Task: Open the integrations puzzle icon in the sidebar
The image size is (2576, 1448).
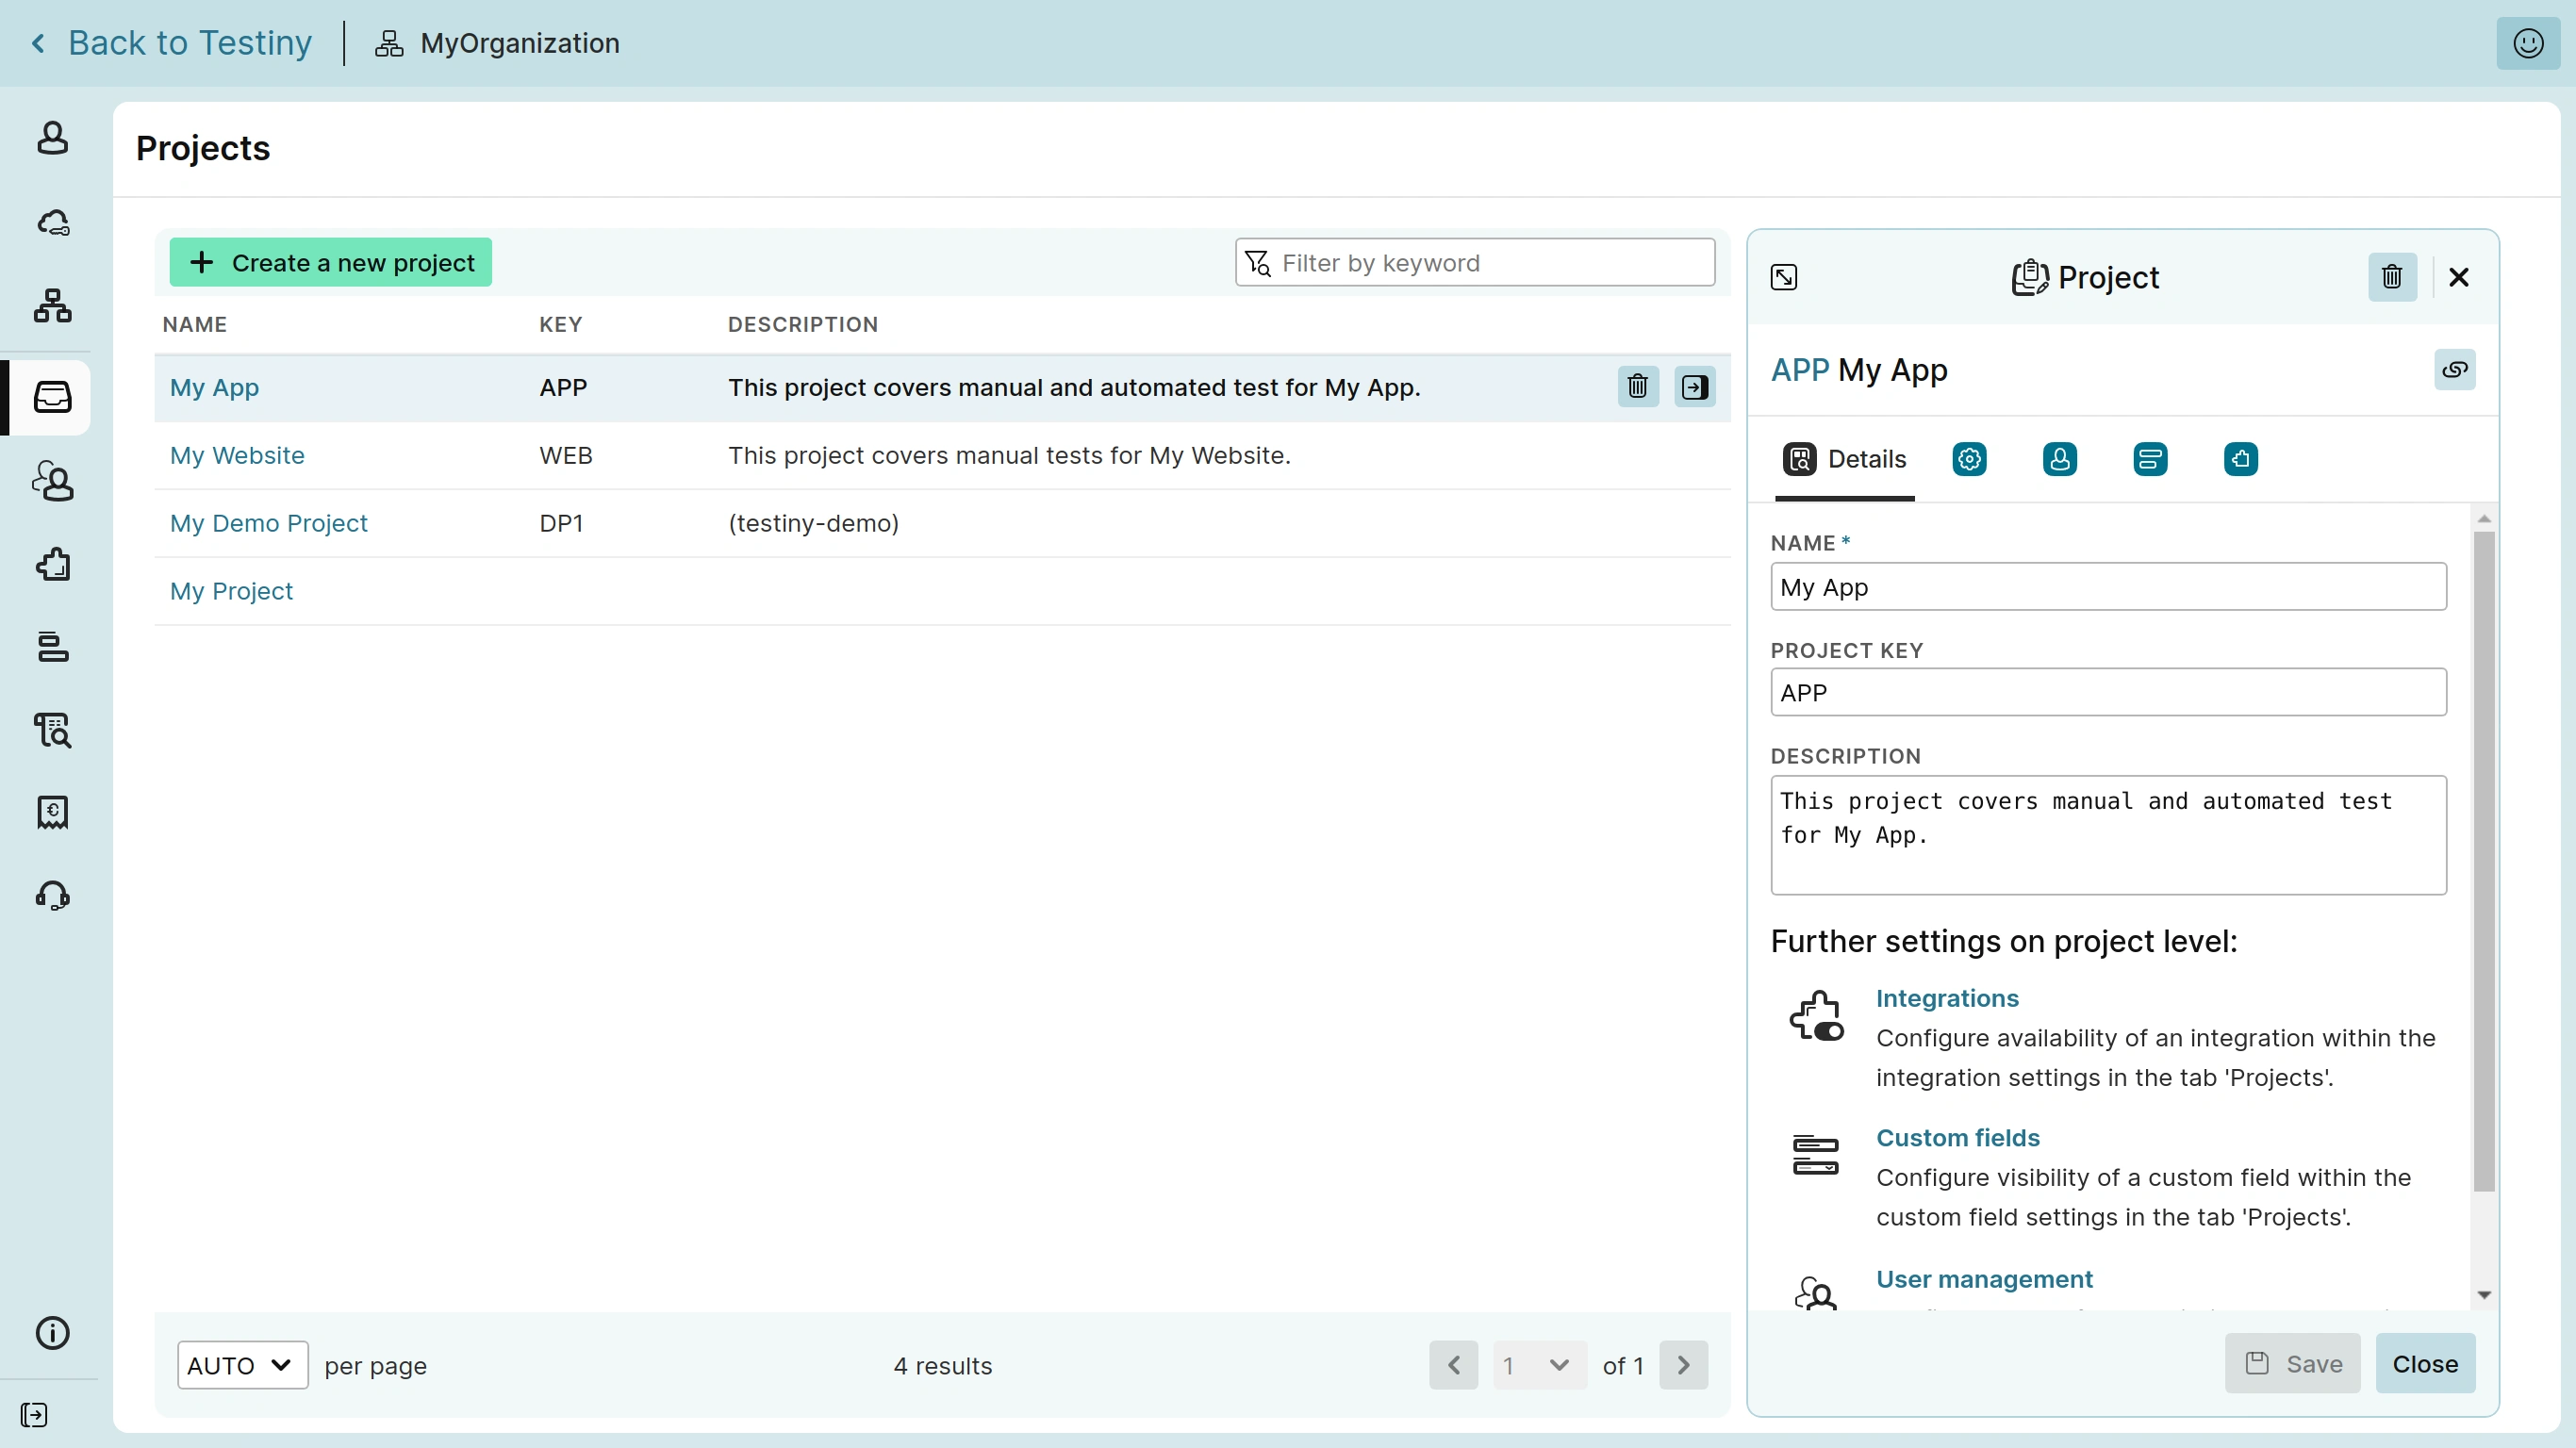Action: pos(52,565)
